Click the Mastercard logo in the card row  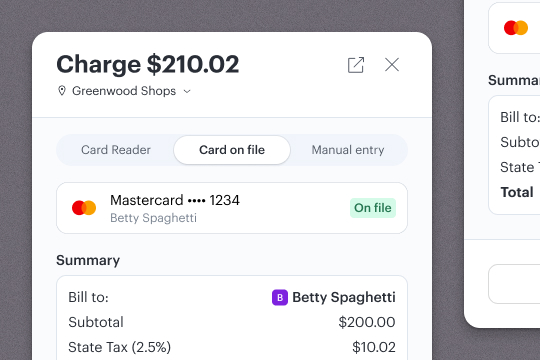click(x=84, y=208)
